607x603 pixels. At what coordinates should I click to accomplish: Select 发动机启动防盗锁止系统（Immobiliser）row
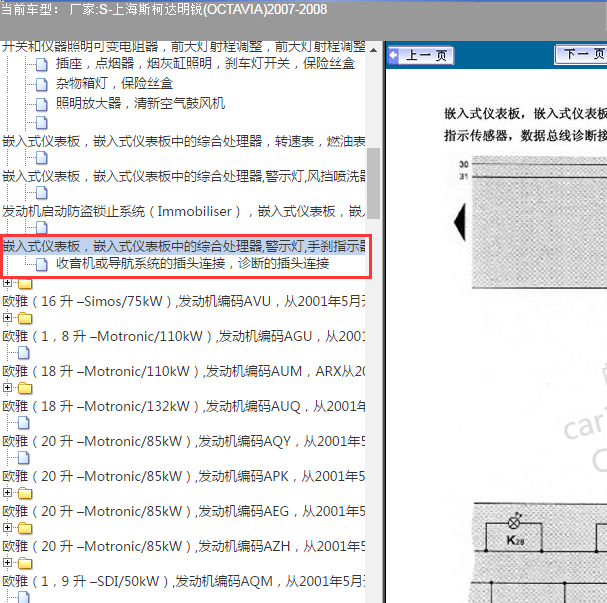[184, 211]
